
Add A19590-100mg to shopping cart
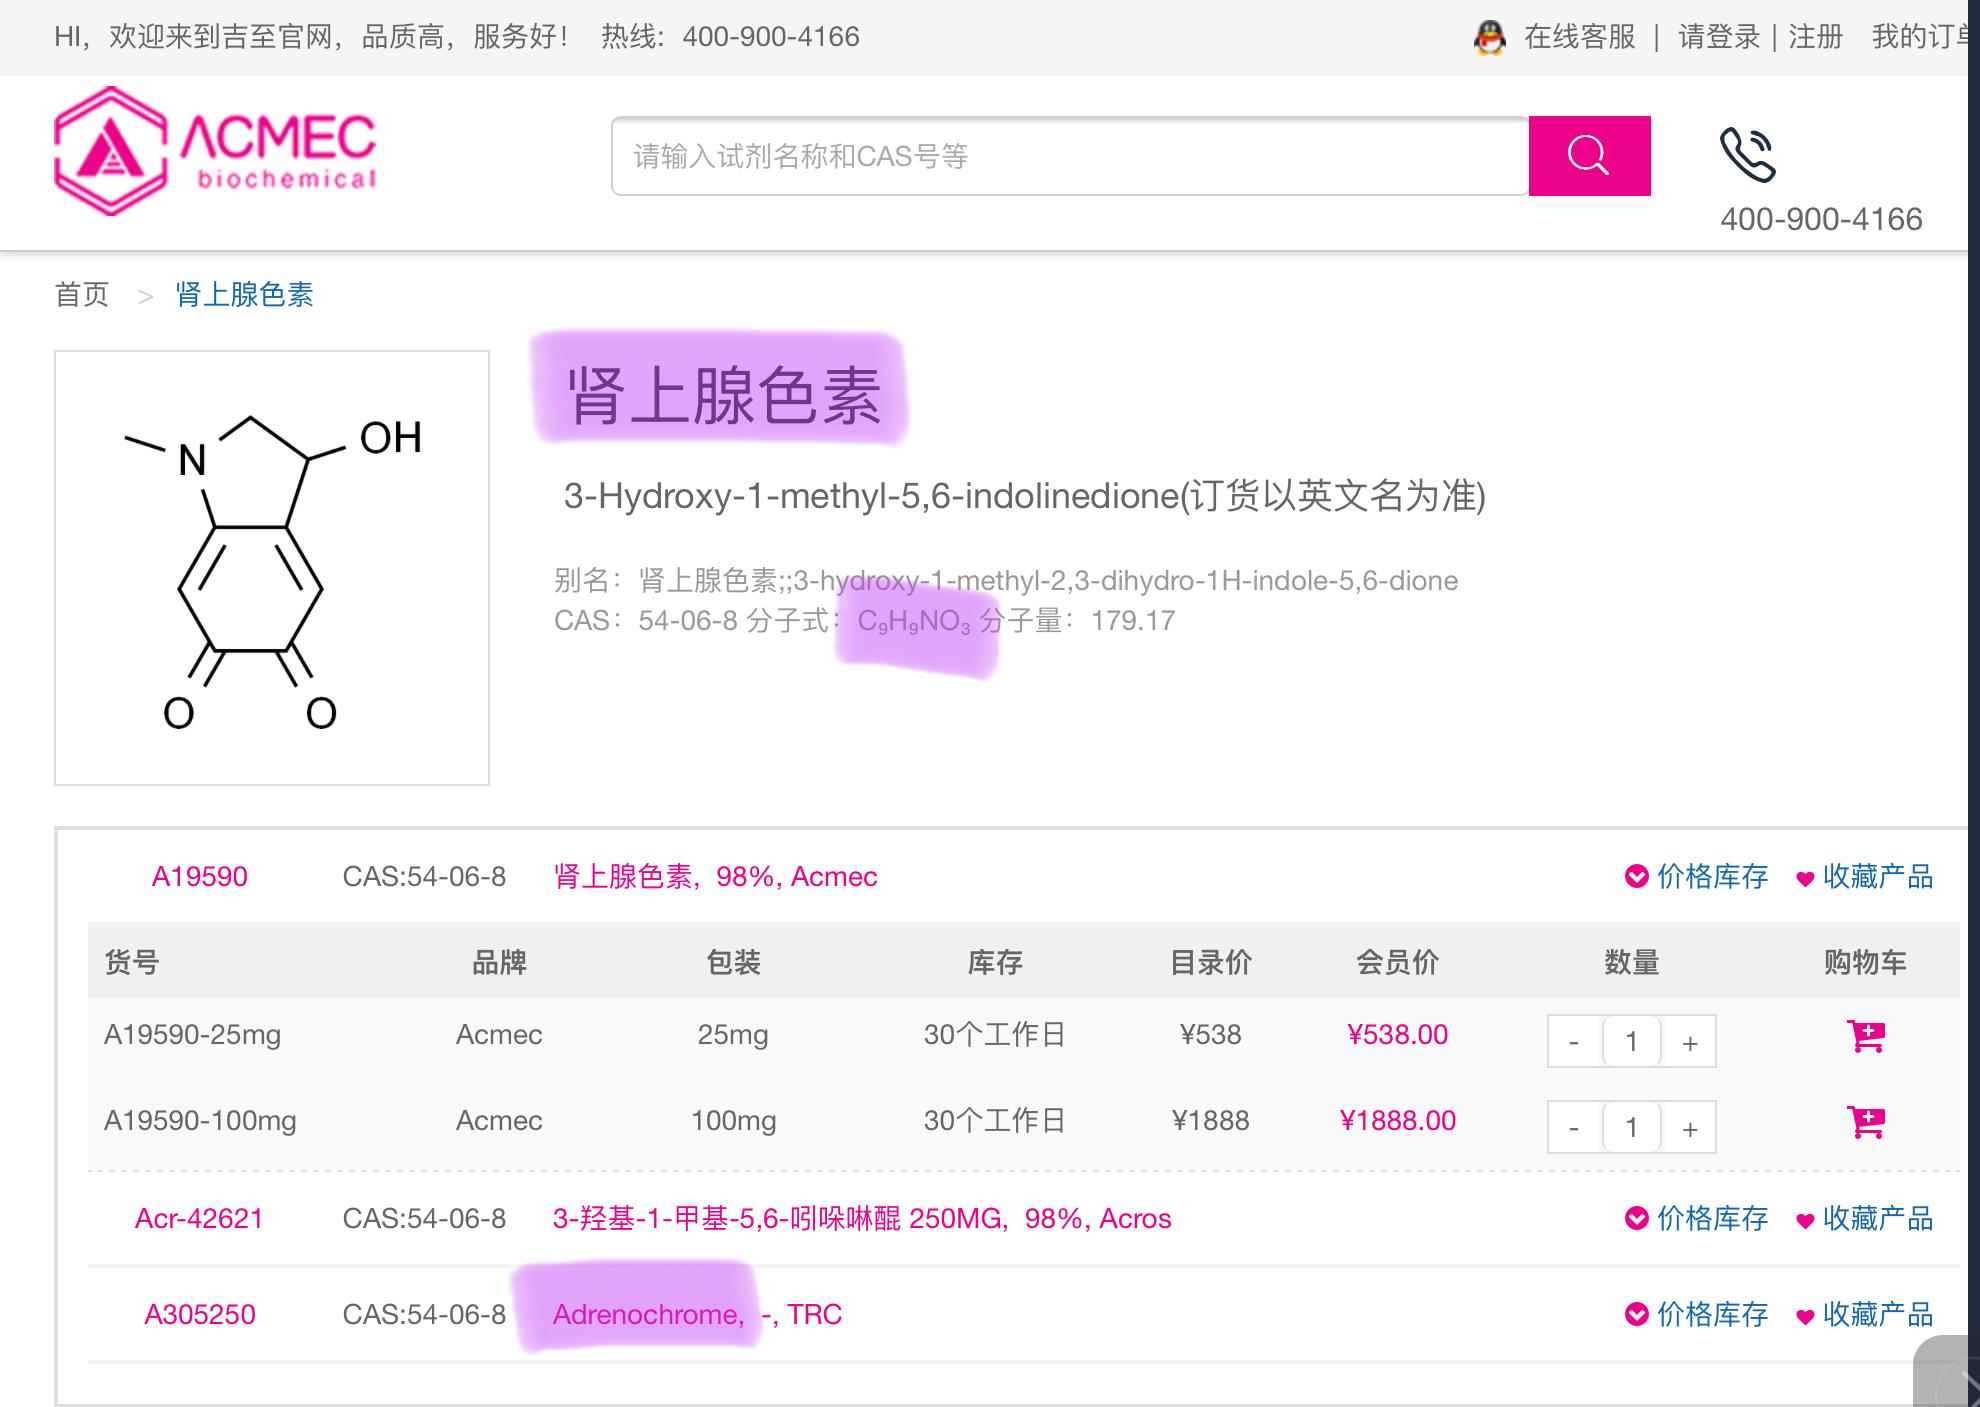coord(1865,1122)
